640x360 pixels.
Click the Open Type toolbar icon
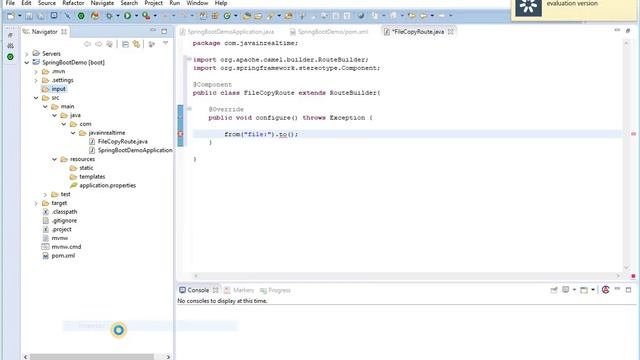click(x=247, y=16)
